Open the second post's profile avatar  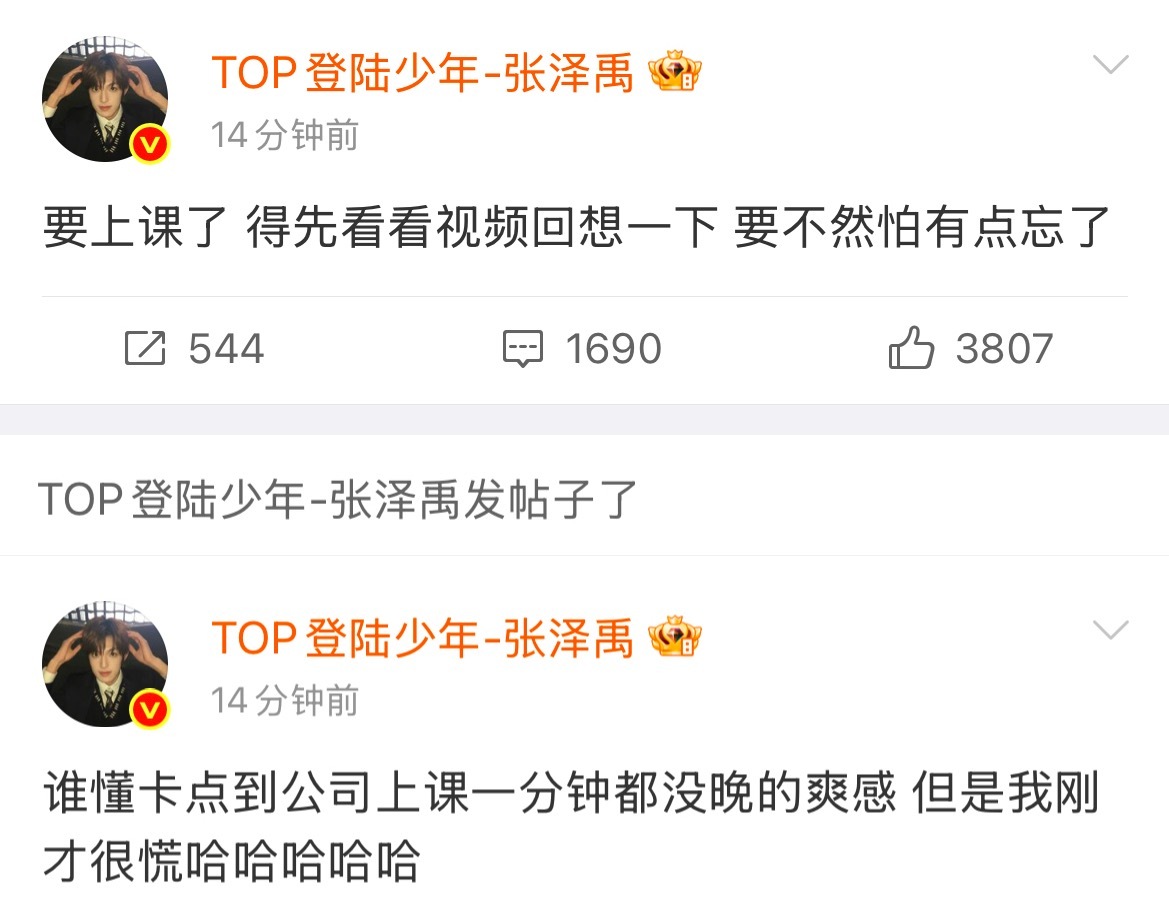tap(105, 664)
